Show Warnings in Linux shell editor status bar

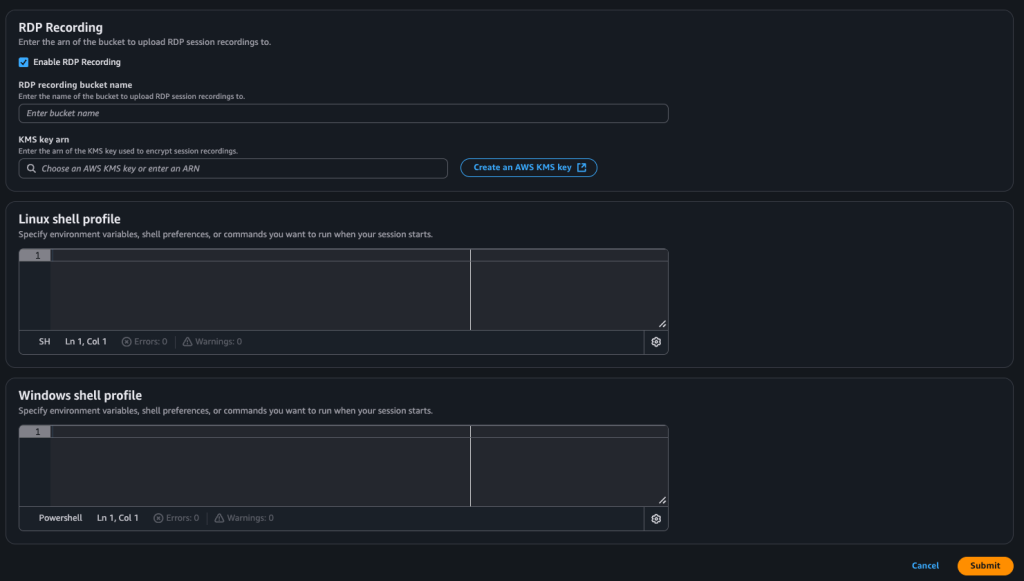point(212,342)
